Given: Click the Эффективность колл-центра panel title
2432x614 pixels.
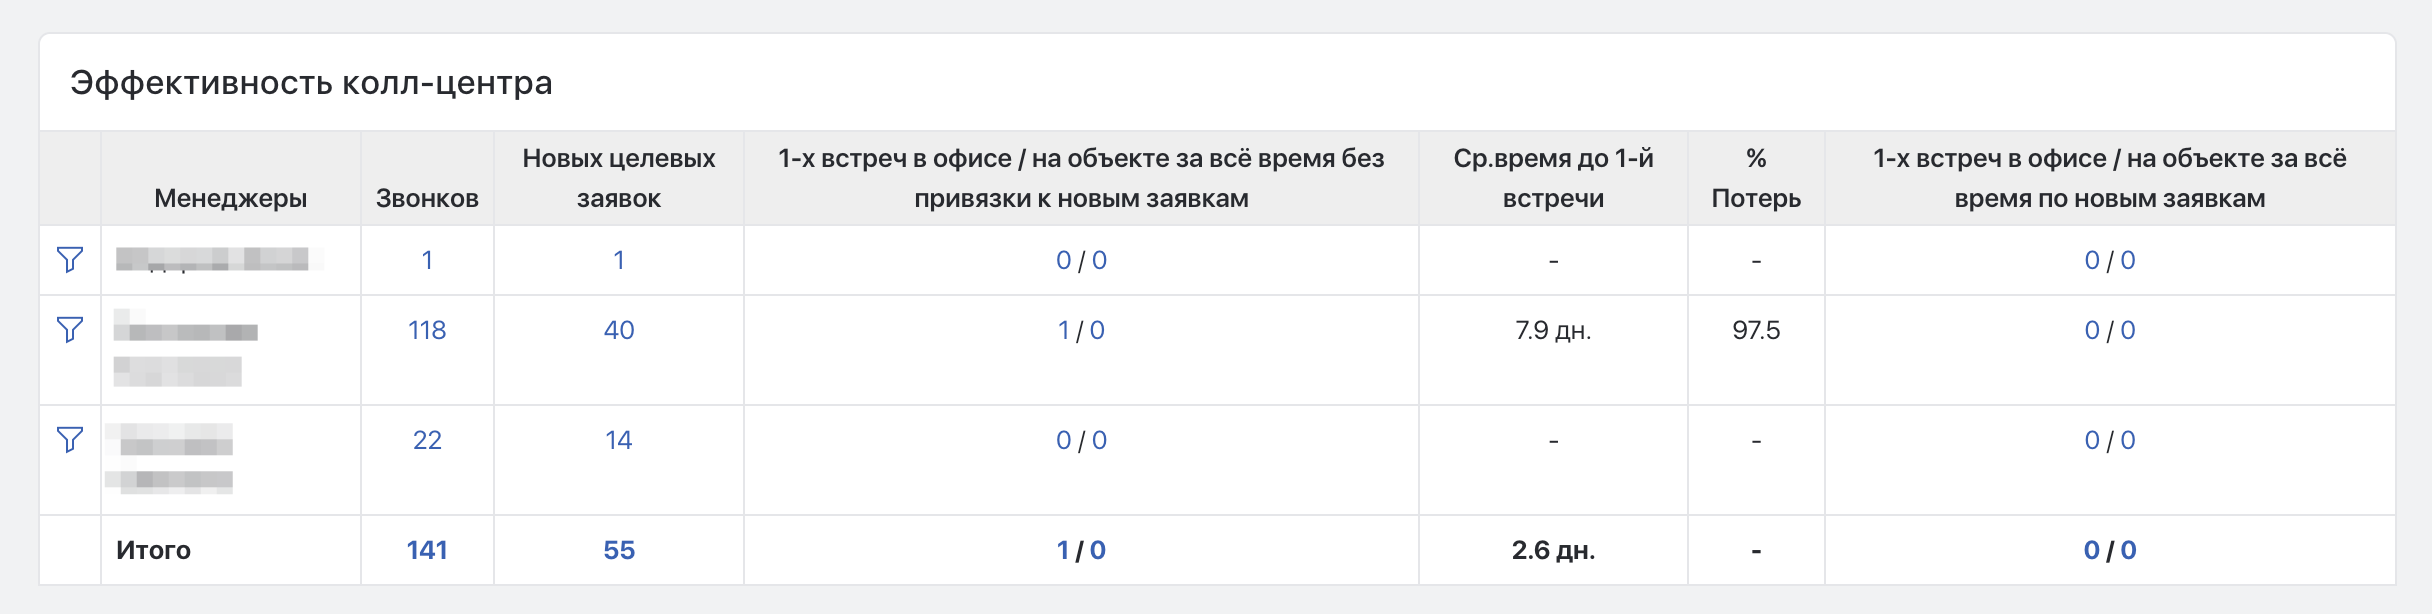Looking at the screenshot, I should click(x=311, y=82).
